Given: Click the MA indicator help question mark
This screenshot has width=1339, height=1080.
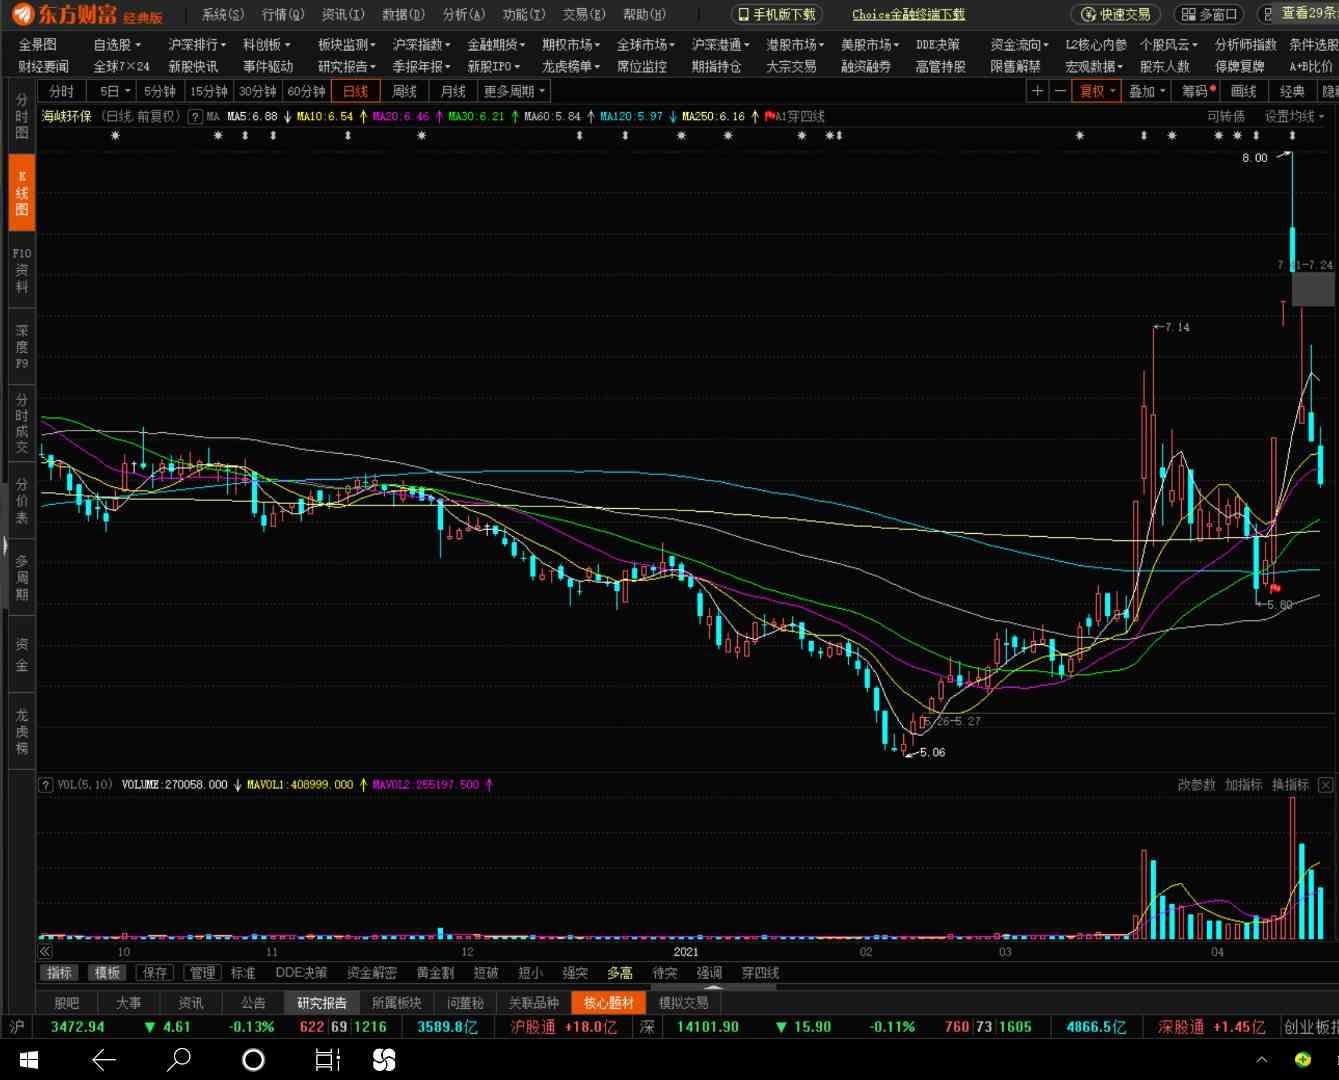Looking at the screenshot, I should (195, 116).
